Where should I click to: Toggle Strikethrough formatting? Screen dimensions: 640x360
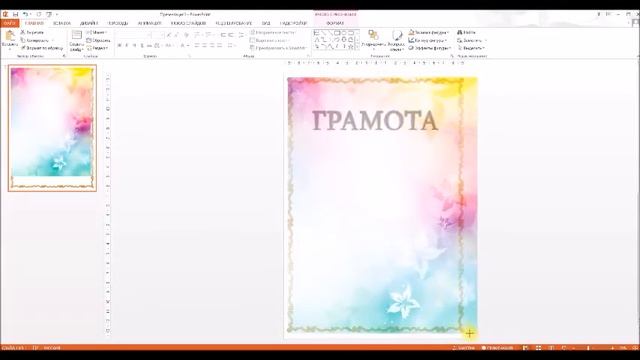coord(149,45)
